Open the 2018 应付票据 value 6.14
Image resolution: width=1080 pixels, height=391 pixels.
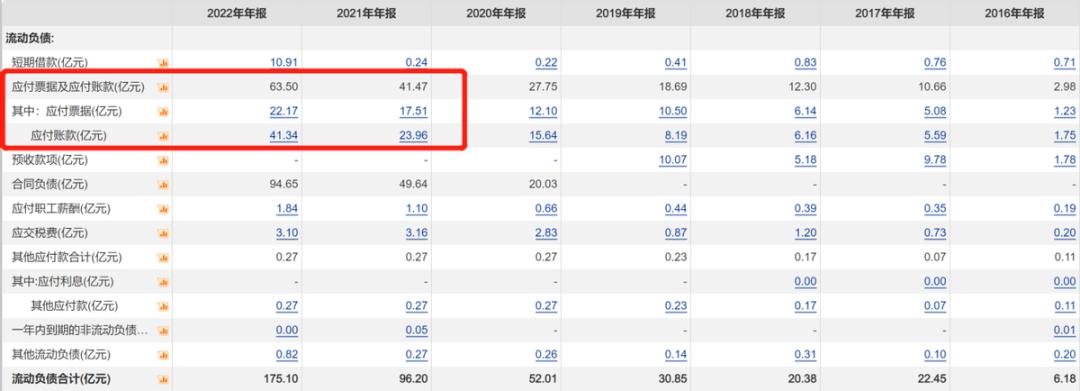click(805, 112)
